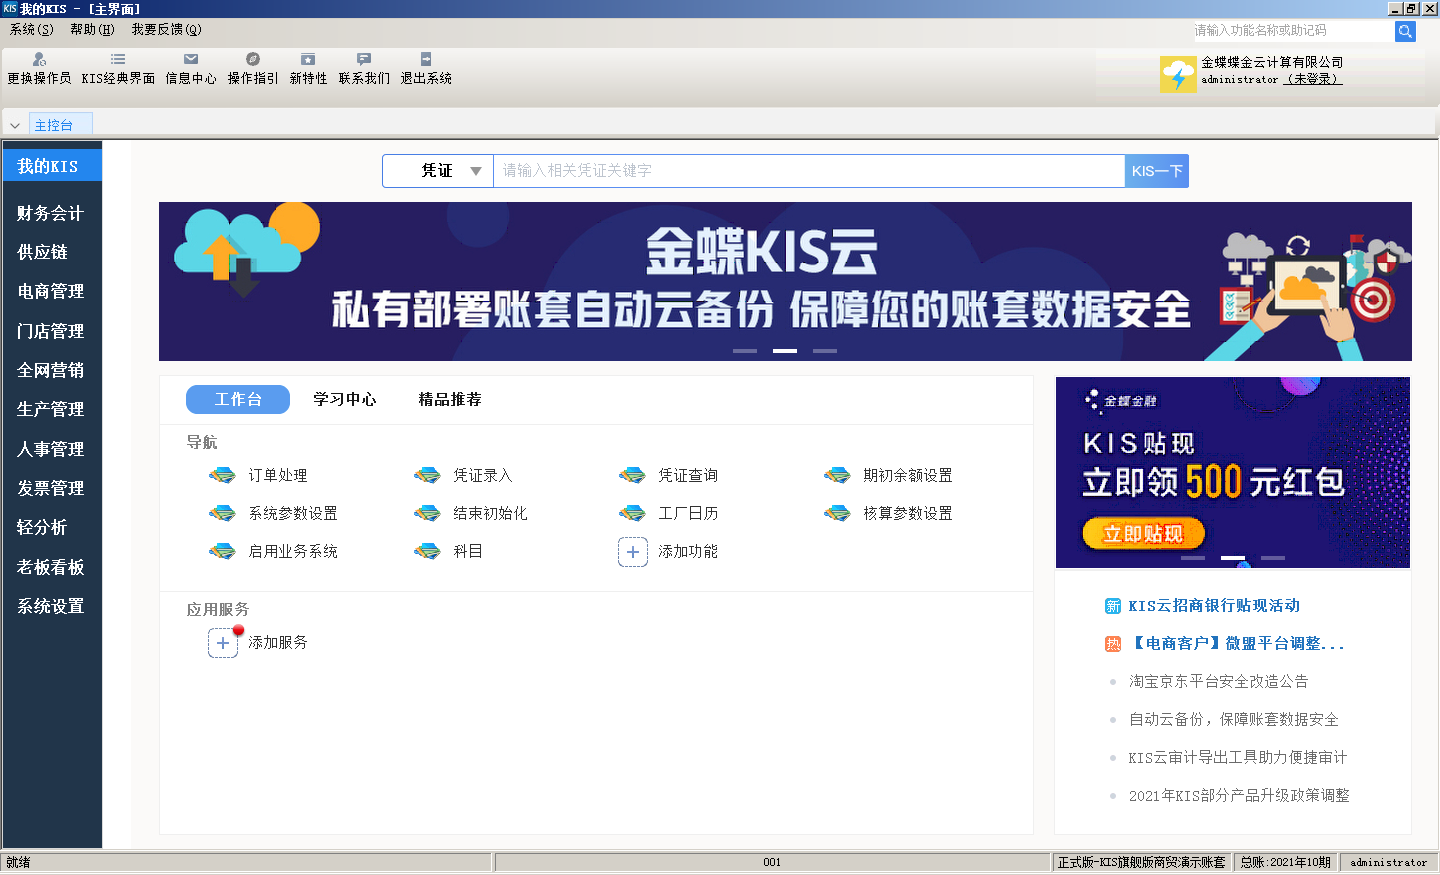Image resolution: width=1440 pixels, height=875 pixels.
Task: Open 凭证查询 navigation icon
Action: pos(632,475)
